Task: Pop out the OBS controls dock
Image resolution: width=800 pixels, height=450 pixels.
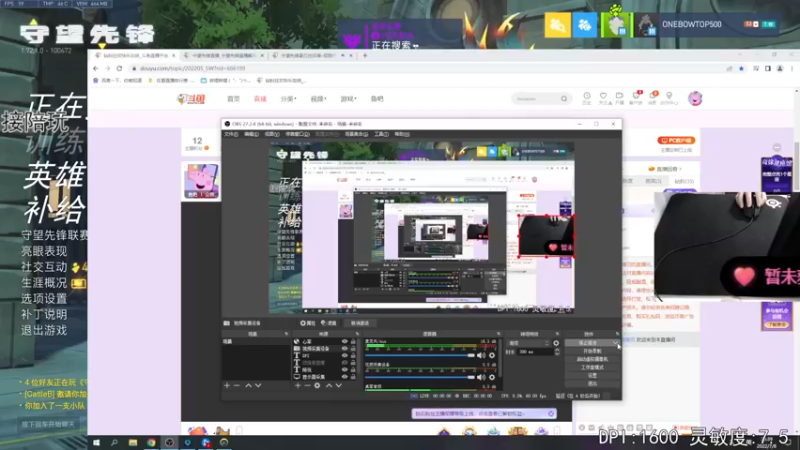Action: click(x=617, y=334)
